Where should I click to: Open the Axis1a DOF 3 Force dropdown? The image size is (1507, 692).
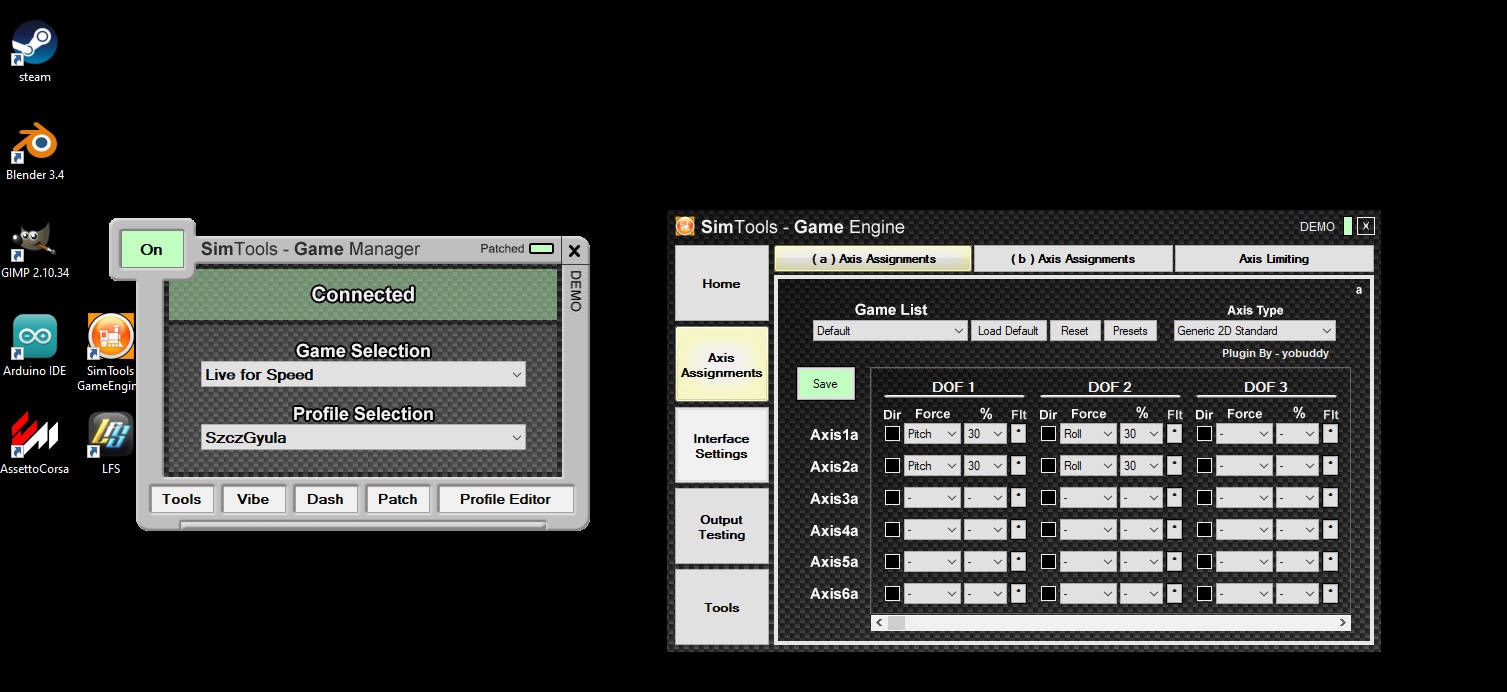point(1244,434)
